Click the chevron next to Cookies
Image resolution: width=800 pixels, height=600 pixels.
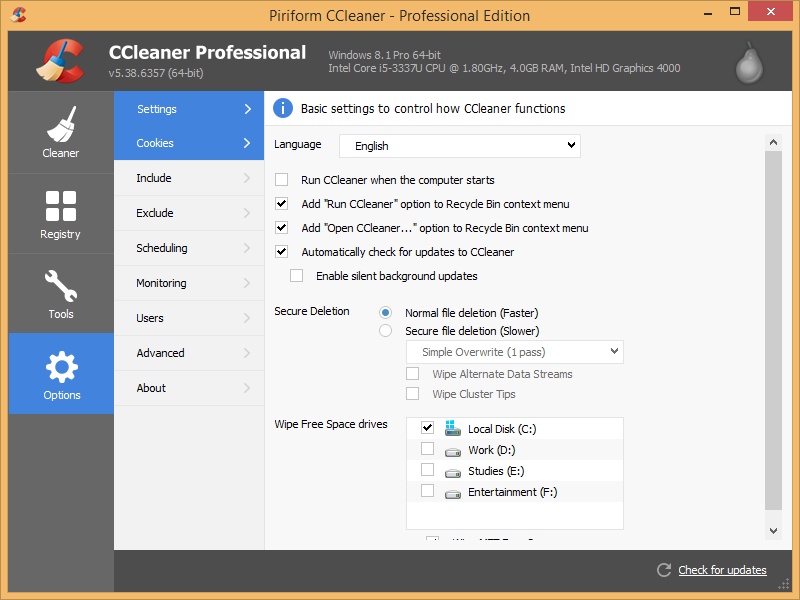click(x=247, y=143)
